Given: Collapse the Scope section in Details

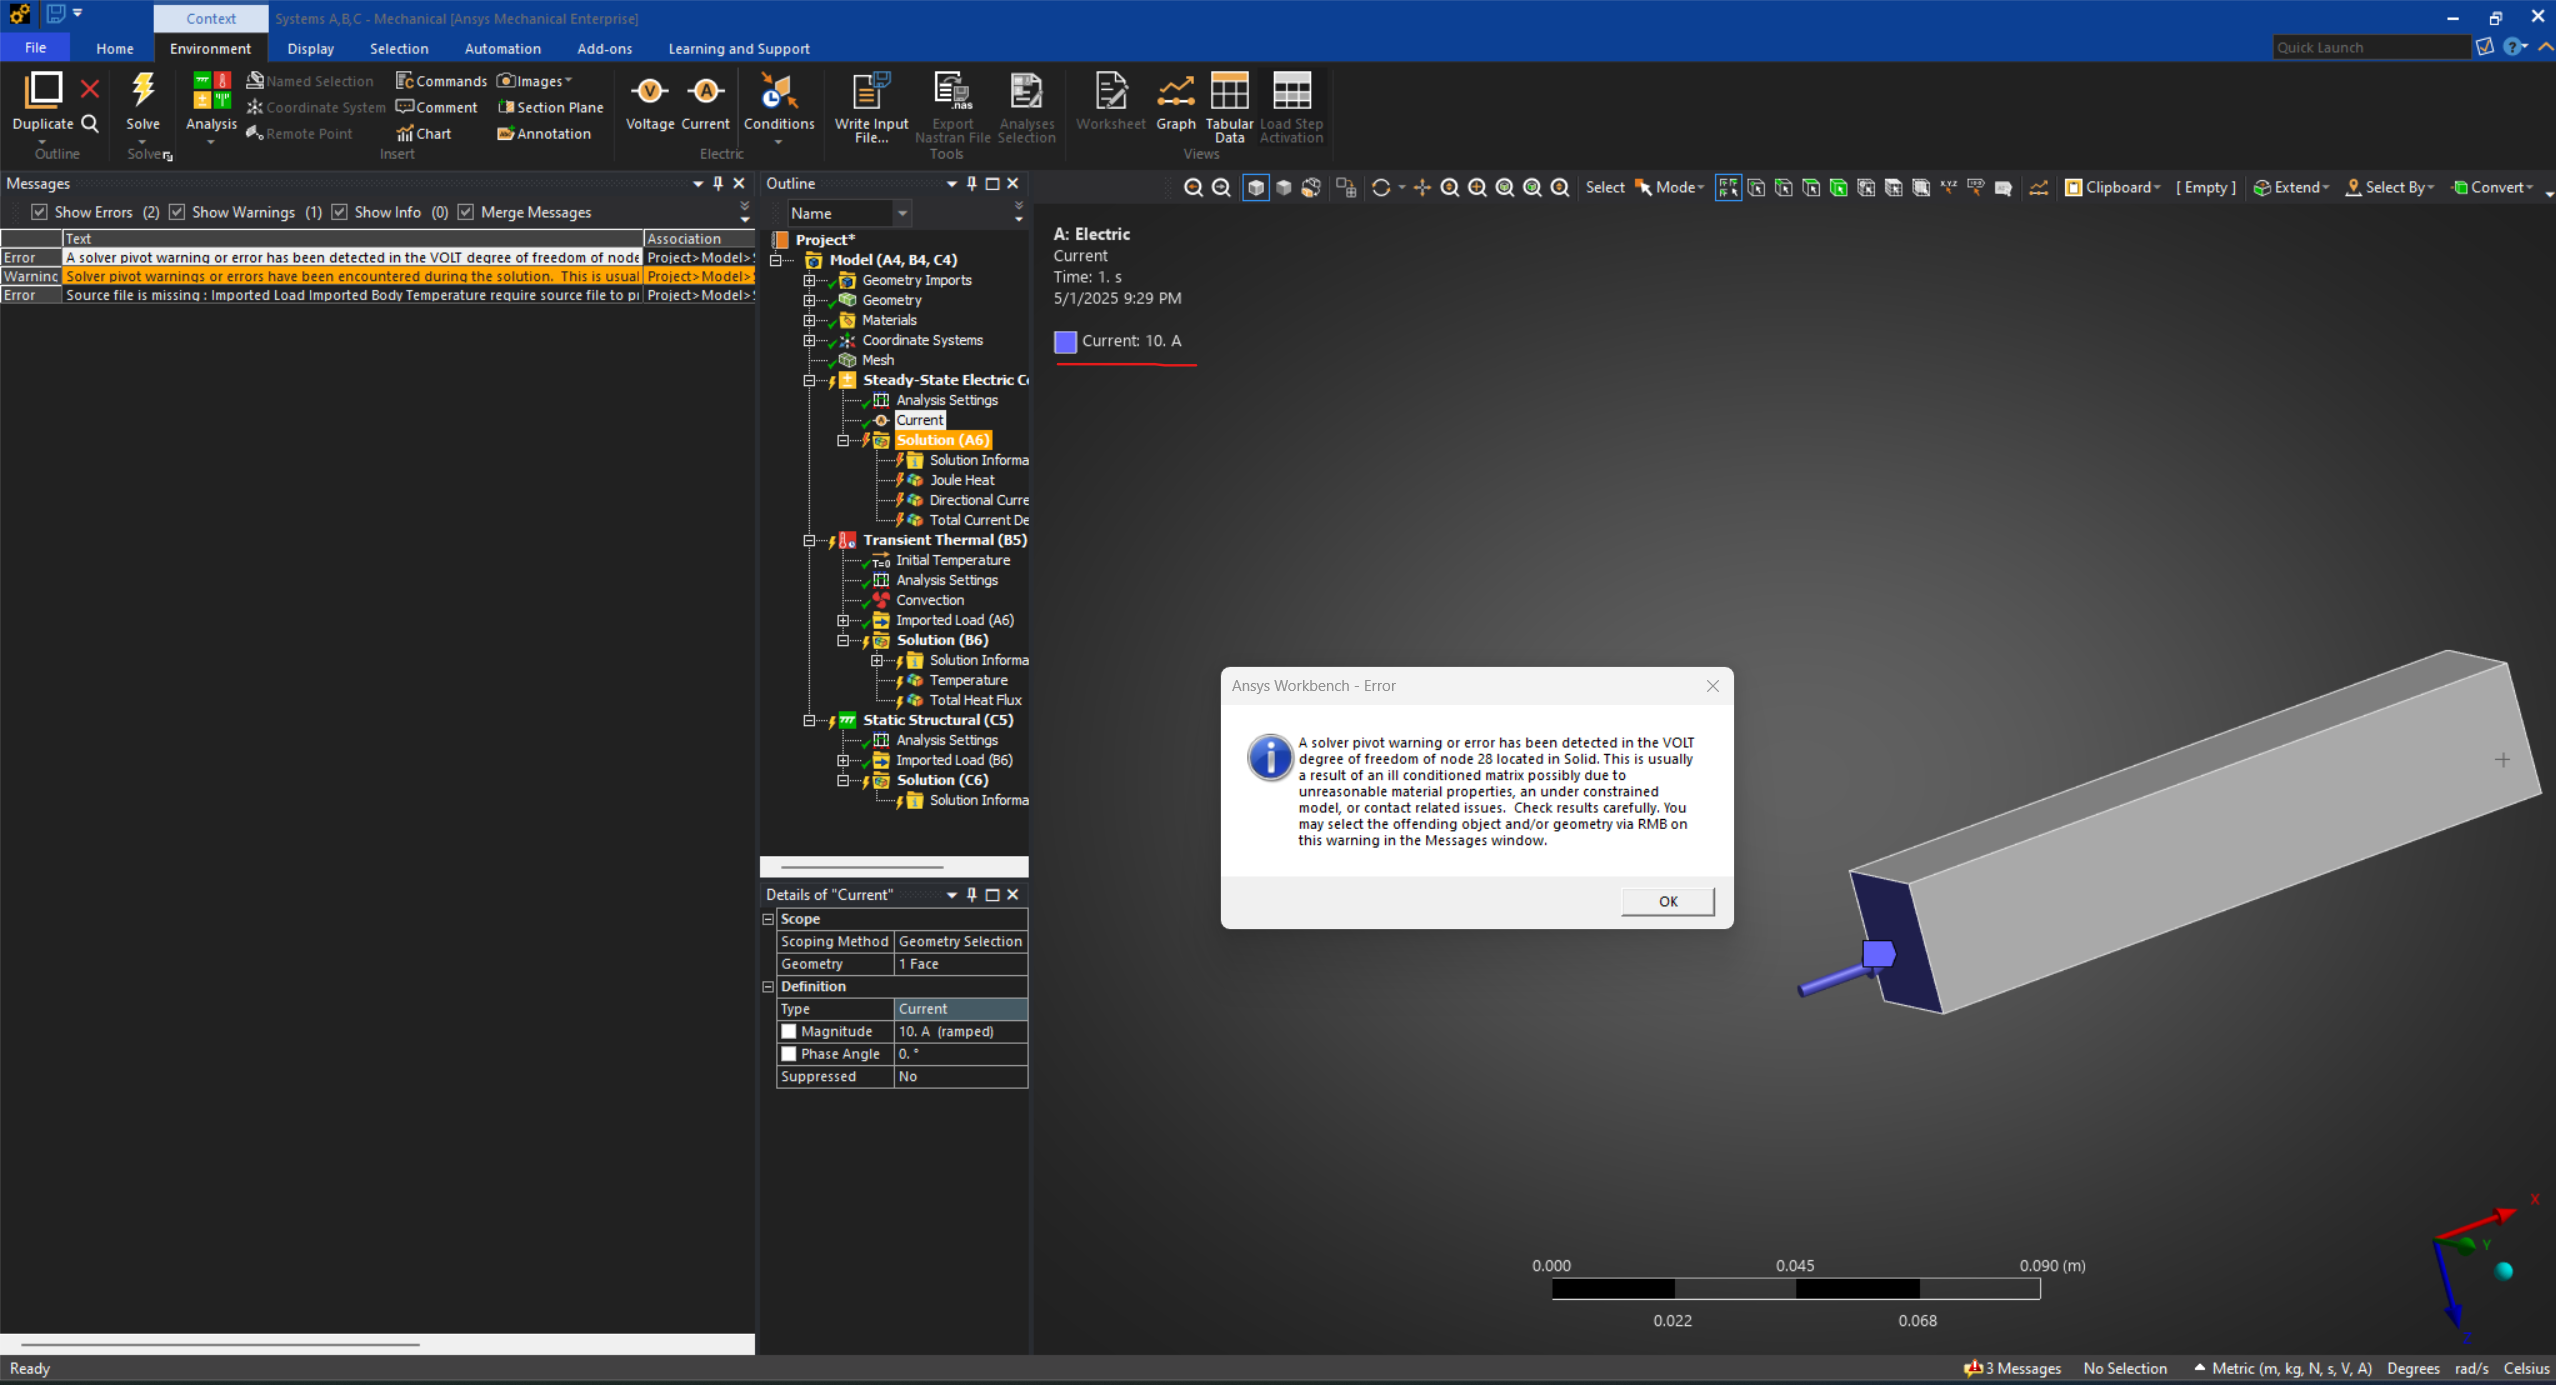Looking at the screenshot, I should click(768, 919).
